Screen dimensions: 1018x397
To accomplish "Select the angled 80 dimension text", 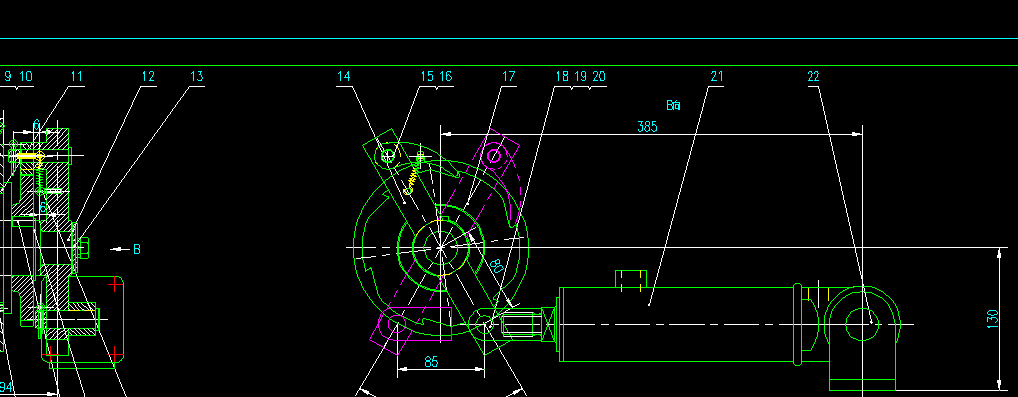I will point(496,266).
